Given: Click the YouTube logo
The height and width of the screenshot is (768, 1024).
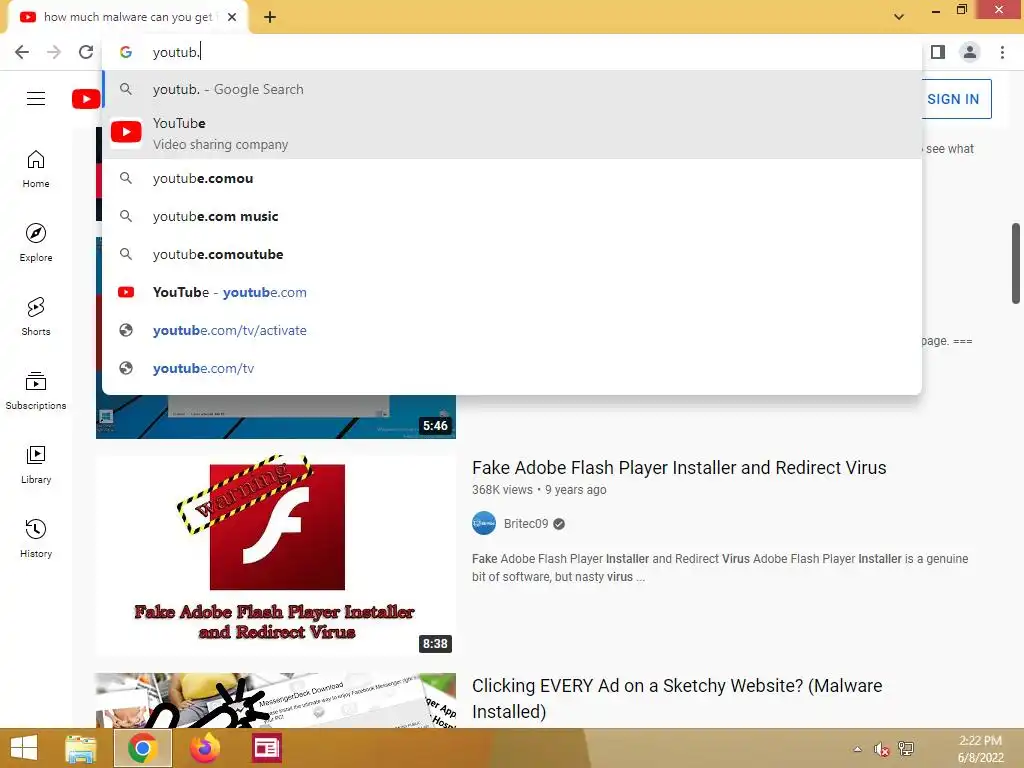Looking at the screenshot, I should coord(86,99).
